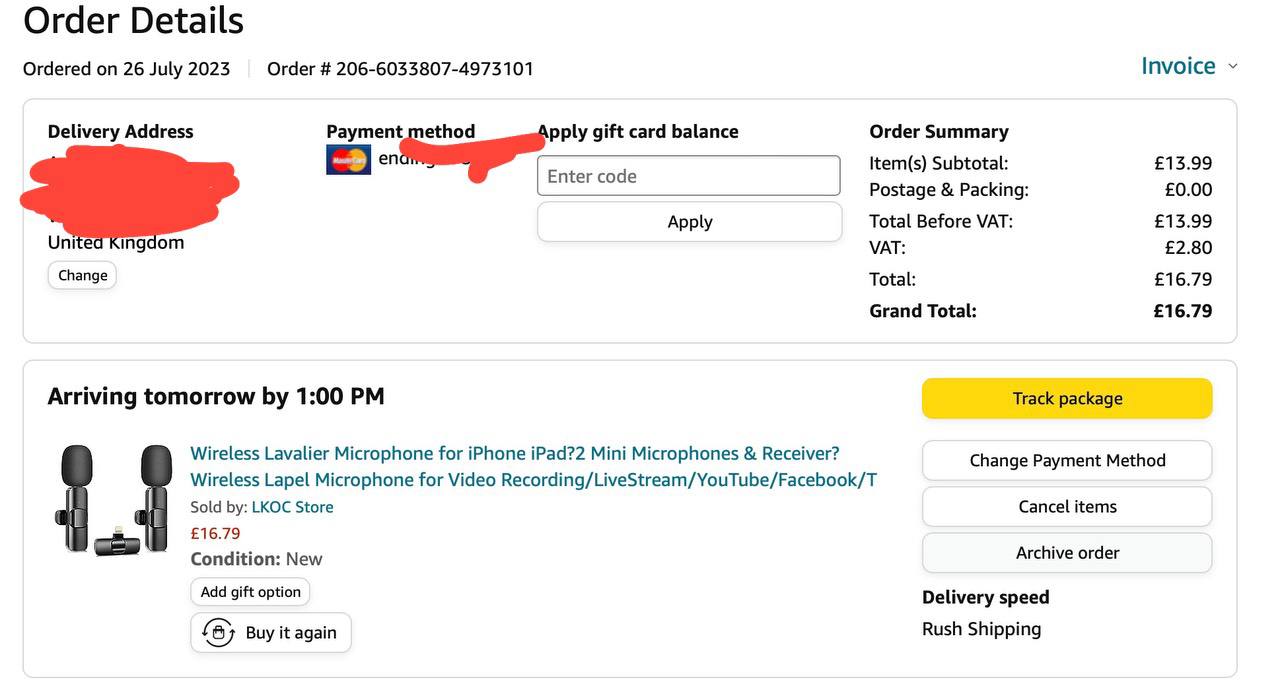
Task: Click the Mastercard logo under Payment method
Action: (x=348, y=160)
